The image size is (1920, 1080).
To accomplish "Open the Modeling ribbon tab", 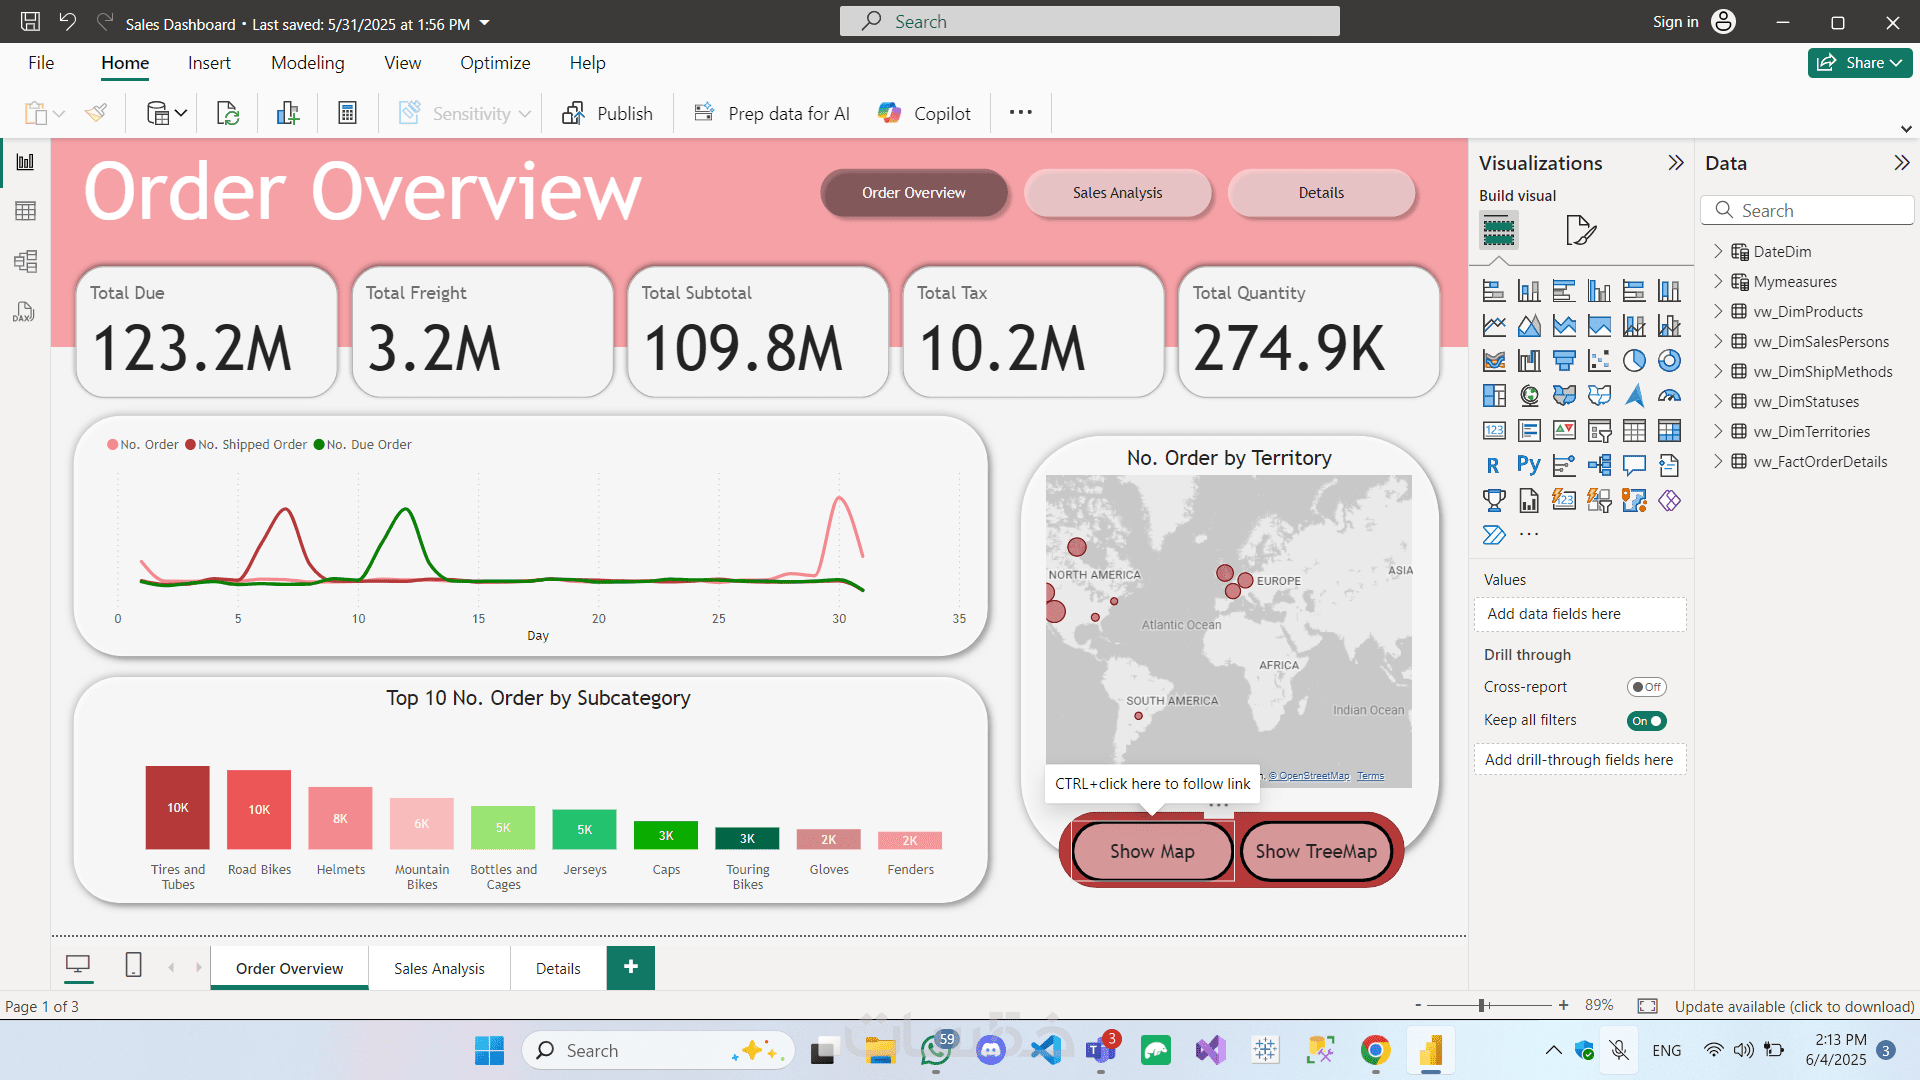I will pyautogui.click(x=307, y=63).
